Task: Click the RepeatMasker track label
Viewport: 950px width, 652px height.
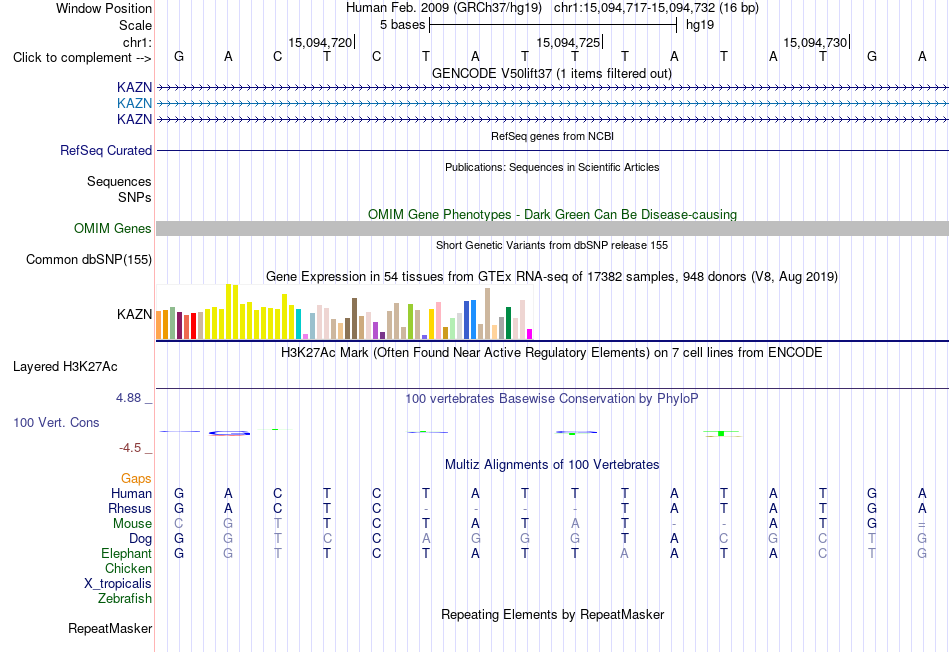Action: (110, 628)
